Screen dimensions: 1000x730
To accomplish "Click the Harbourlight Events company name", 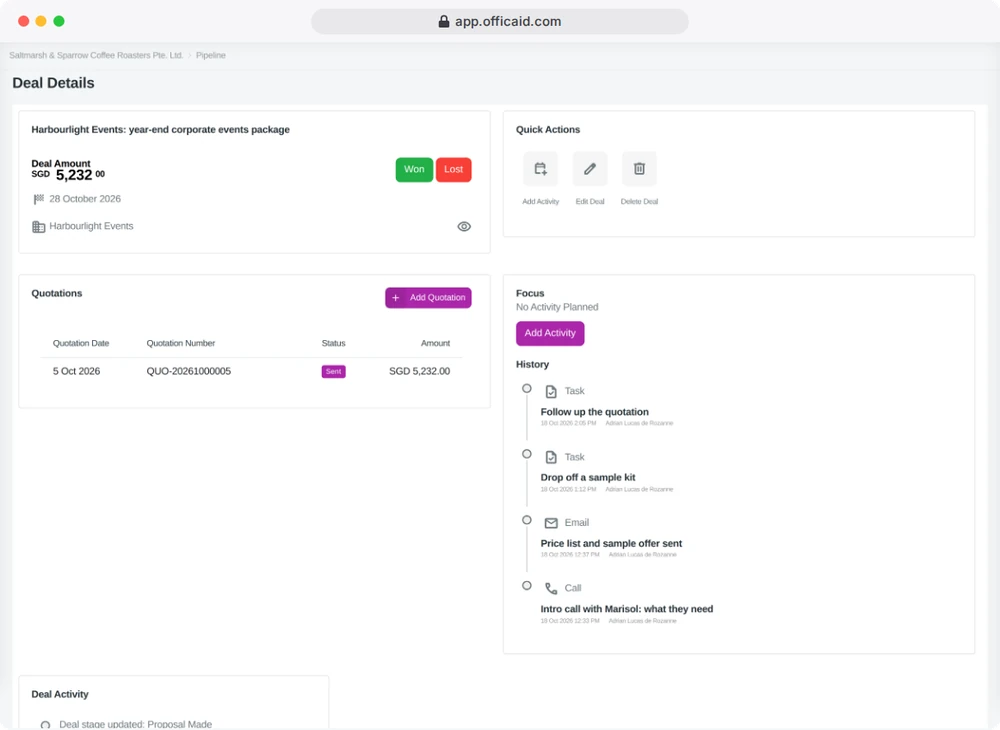I will (x=91, y=226).
